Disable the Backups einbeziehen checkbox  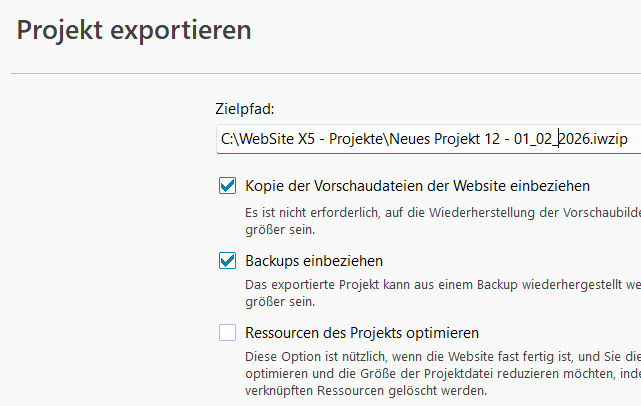click(x=227, y=261)
